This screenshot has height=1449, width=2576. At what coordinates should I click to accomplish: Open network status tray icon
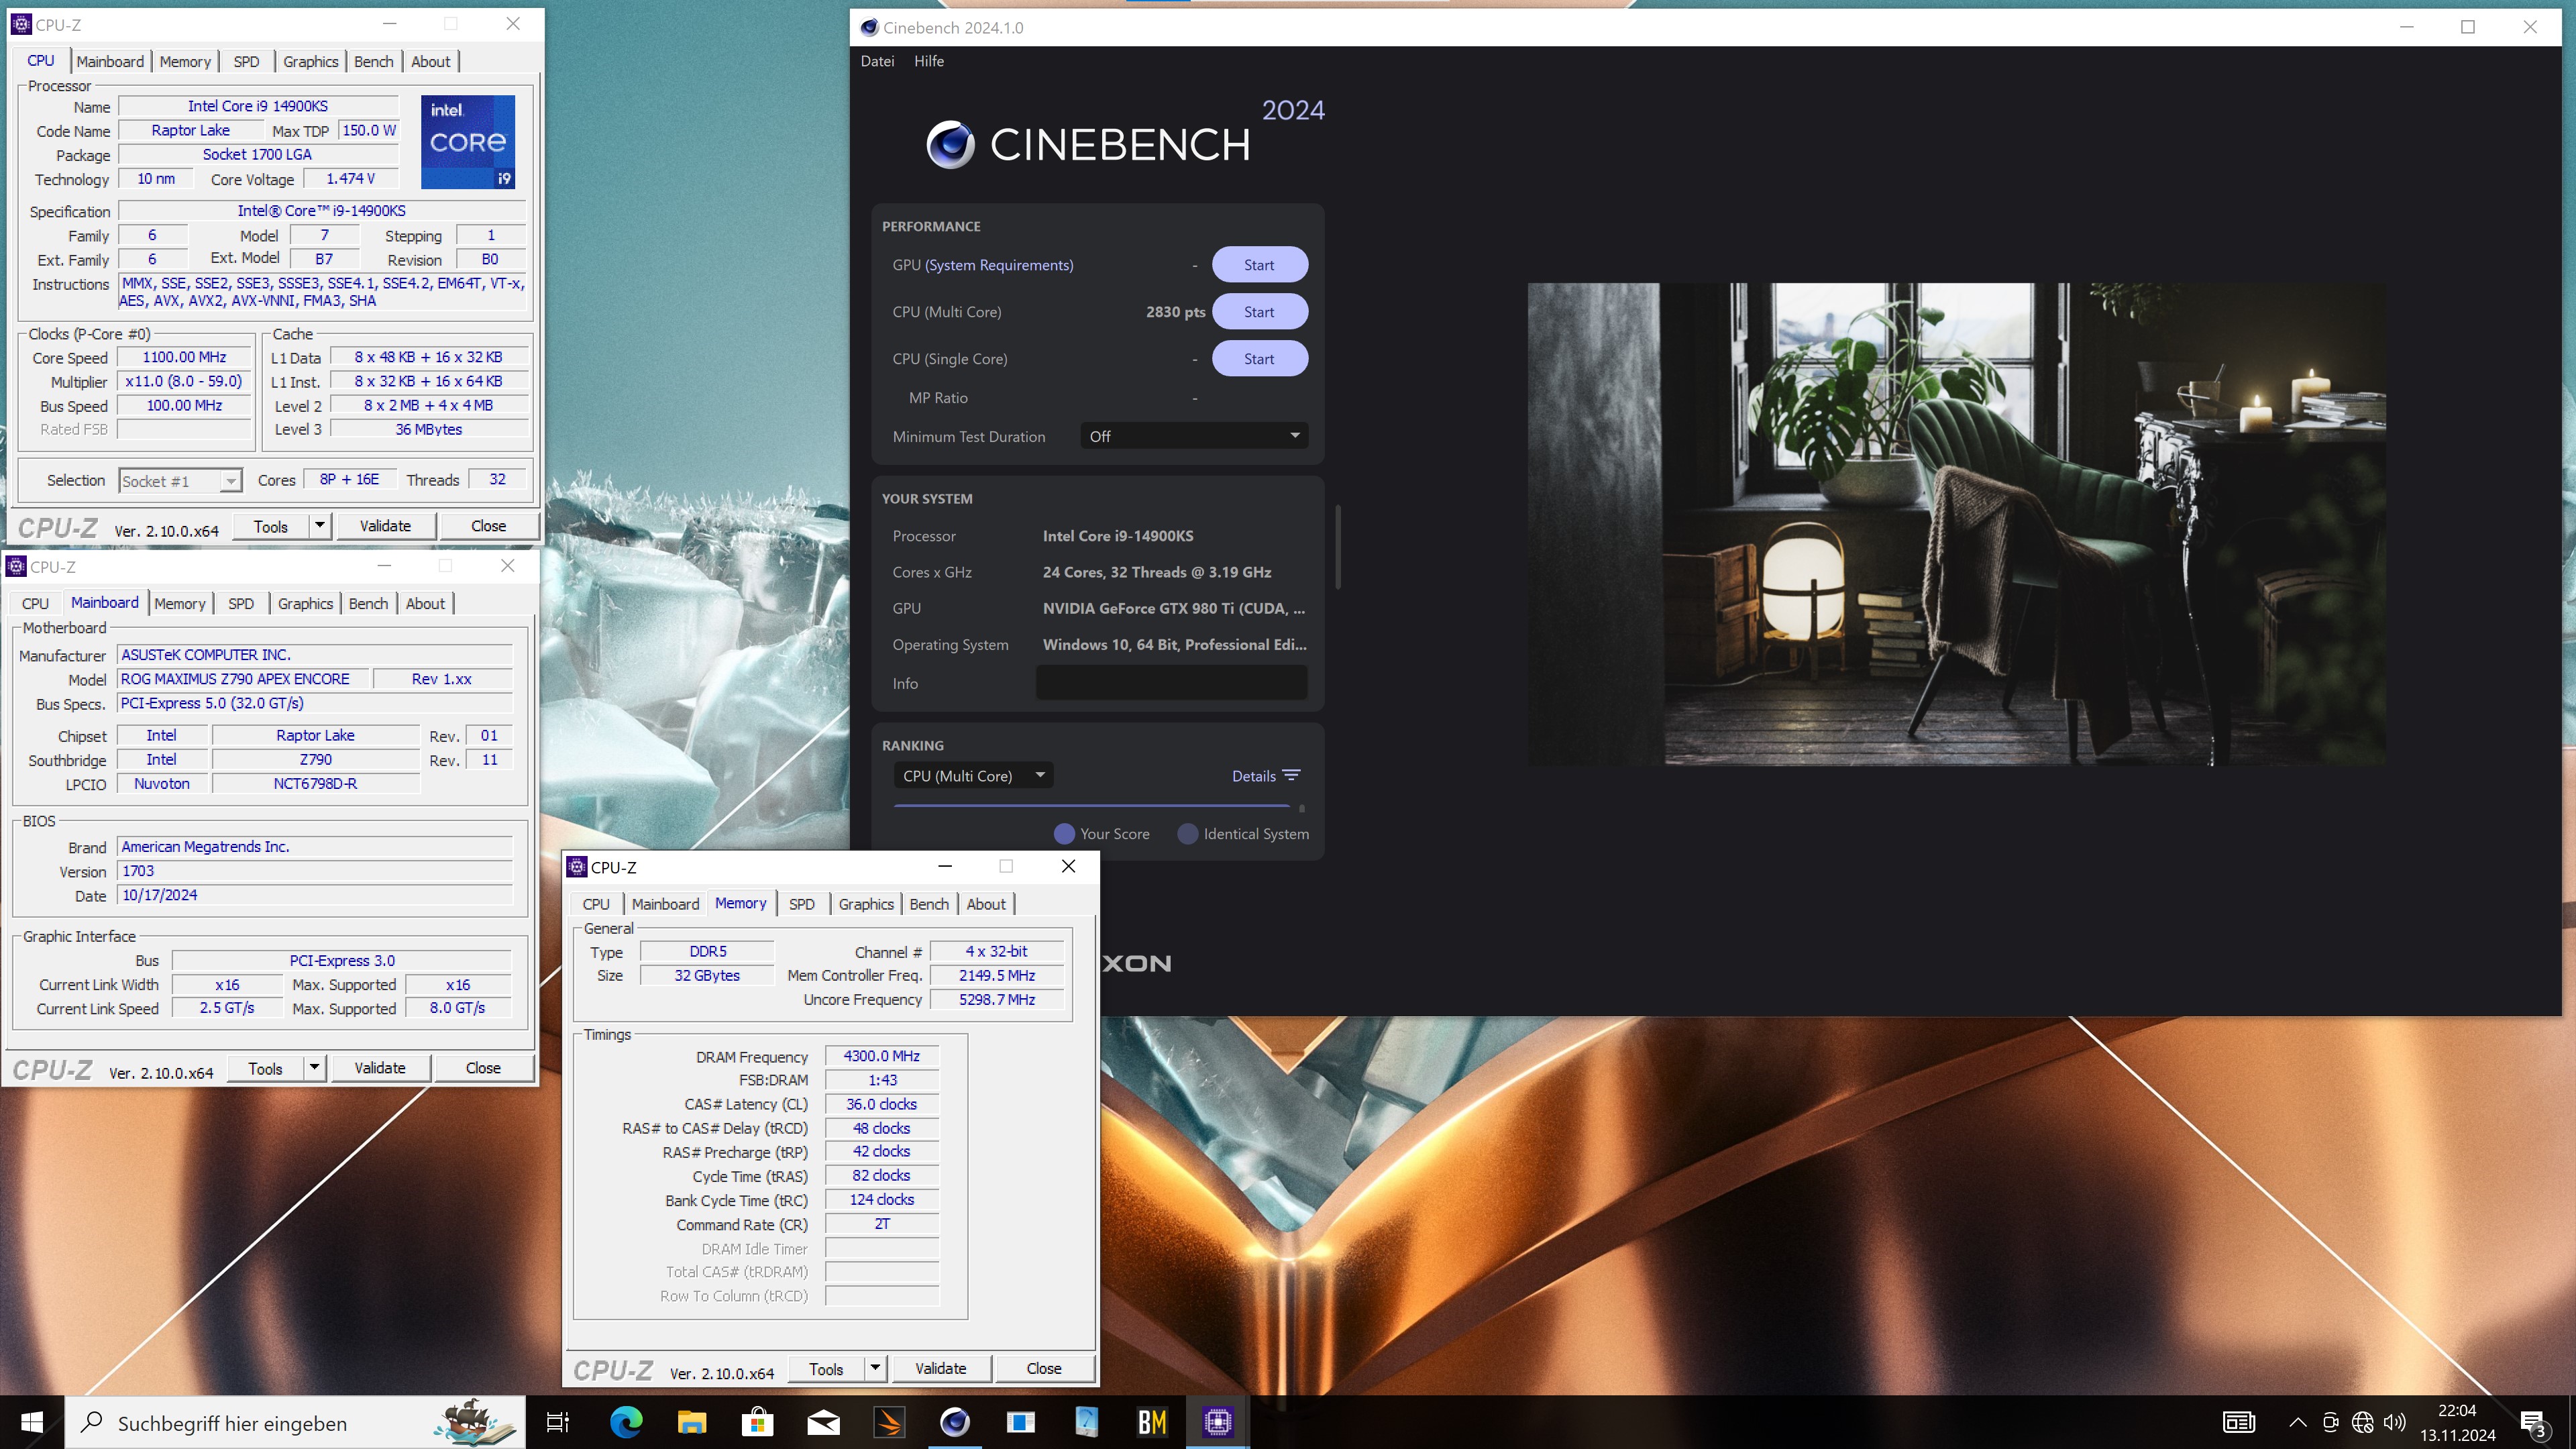2363,1422
